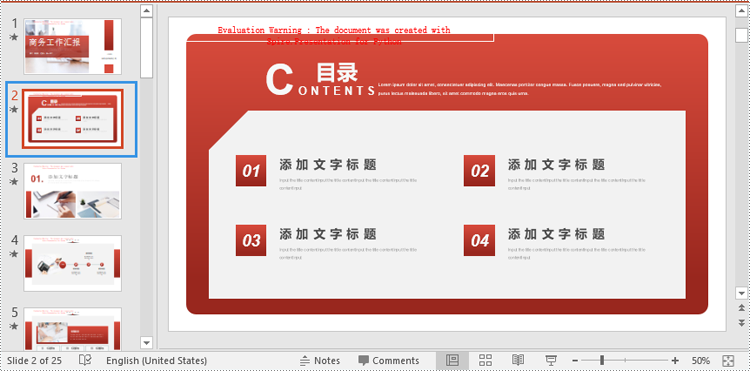Click the animation star under slide 2
The image size is (750, 371).
[14, 109]
